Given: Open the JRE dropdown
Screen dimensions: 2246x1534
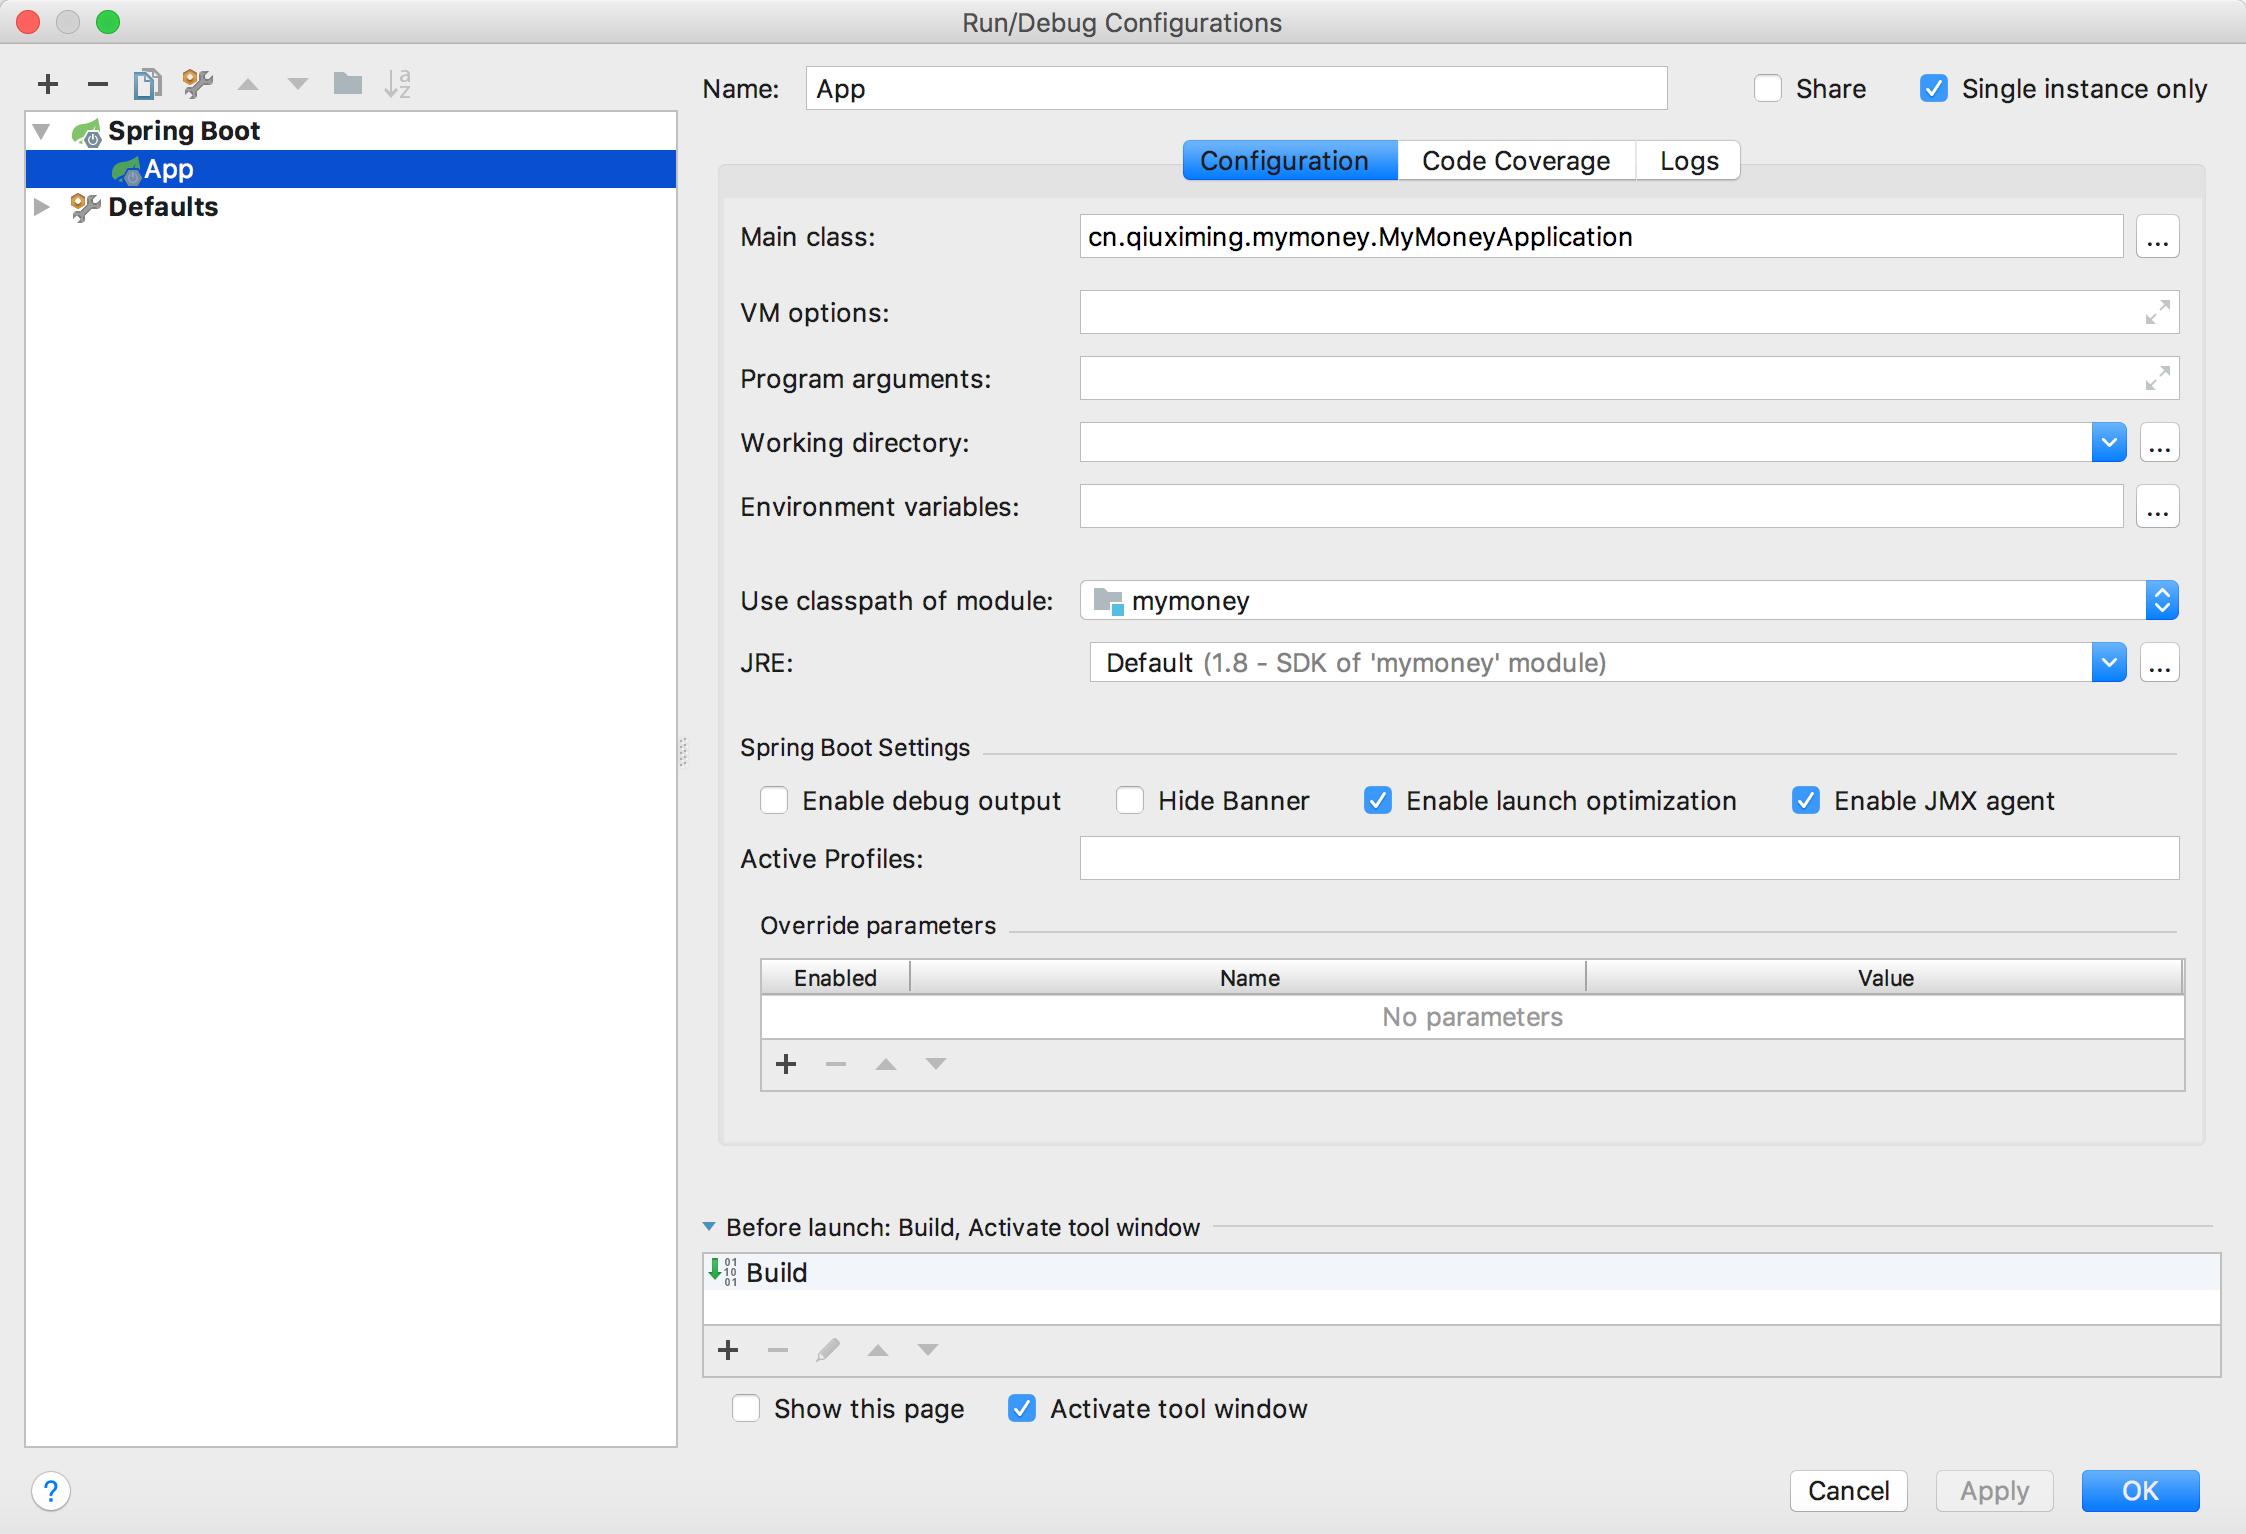Looking at the screenshot, I should point(2108,663).
